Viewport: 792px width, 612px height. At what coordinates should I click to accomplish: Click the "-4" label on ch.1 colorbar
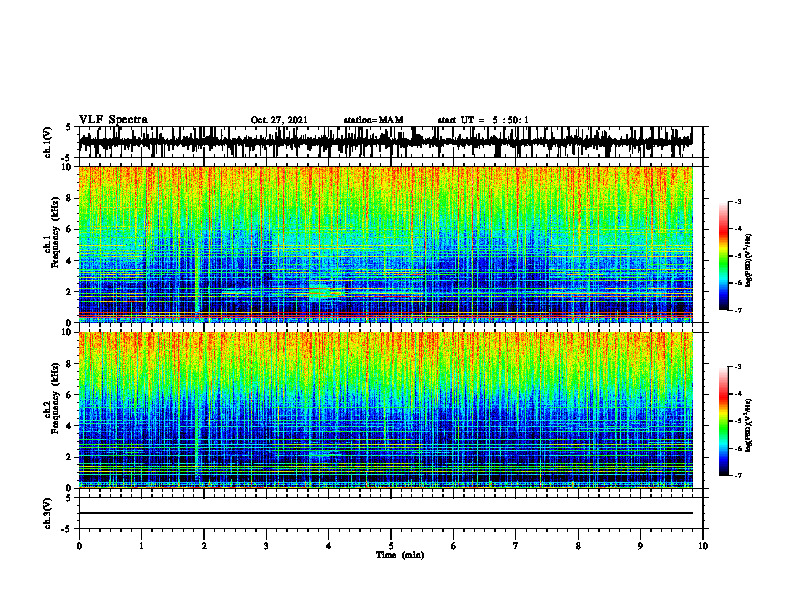737,229
